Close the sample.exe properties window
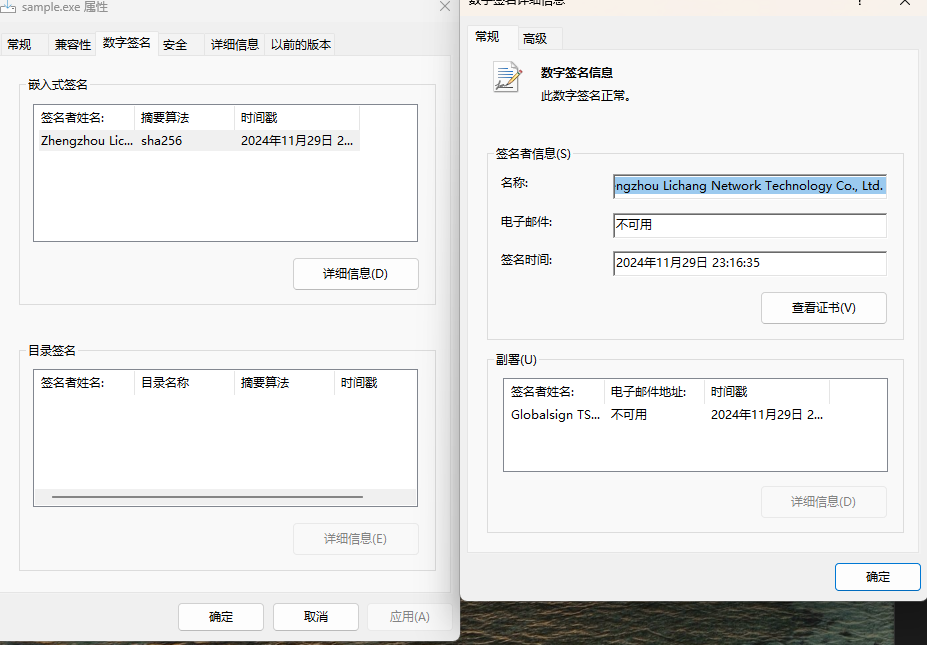Image resolution: width=927 pixels, height=645 pixels. tap(445, 7)
